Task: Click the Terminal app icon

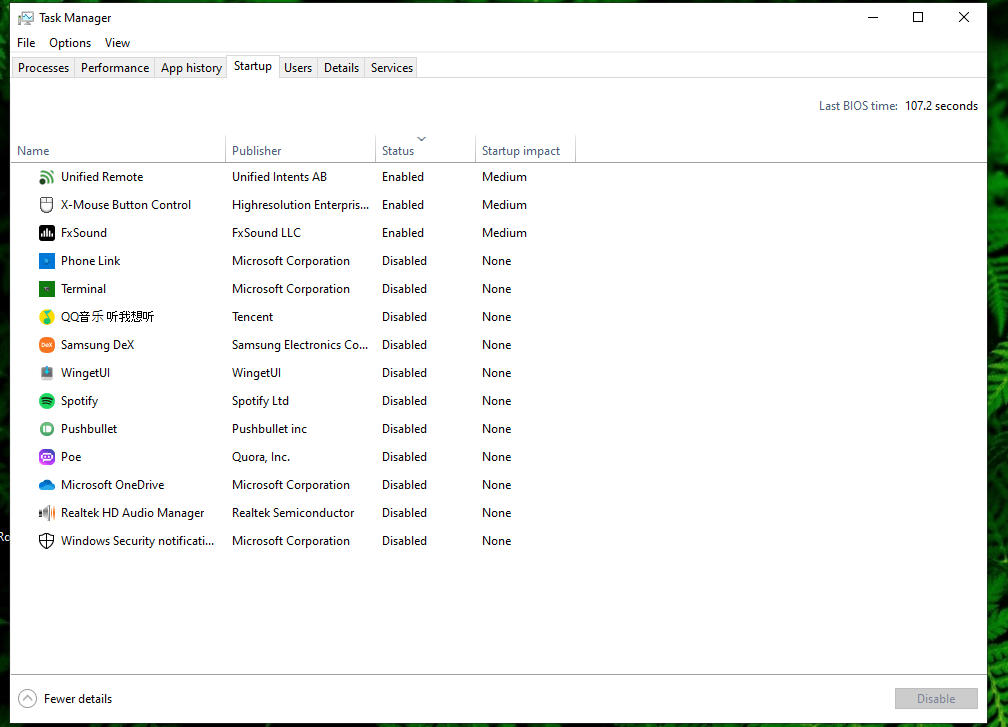Action: (46, 289)
